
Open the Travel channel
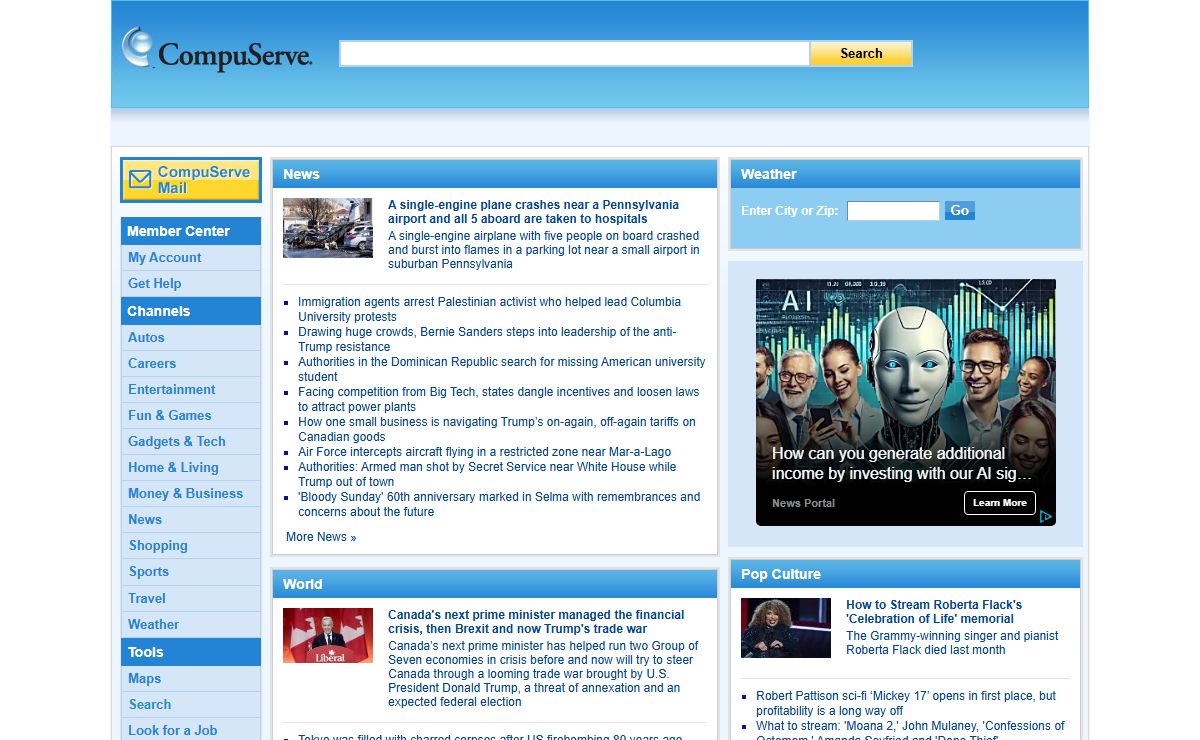coord(147,598)
